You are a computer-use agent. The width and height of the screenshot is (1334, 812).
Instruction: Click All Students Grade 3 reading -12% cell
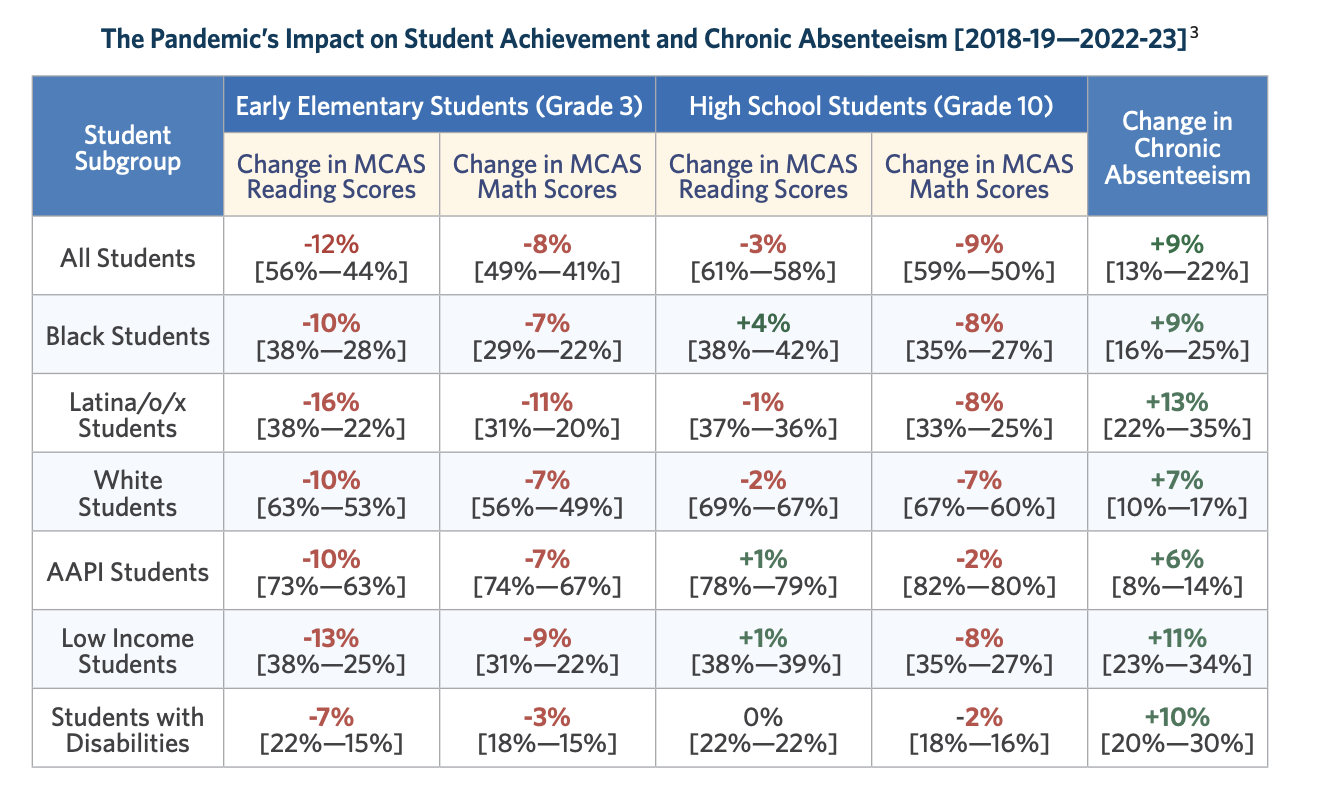[x=331, y=256]
